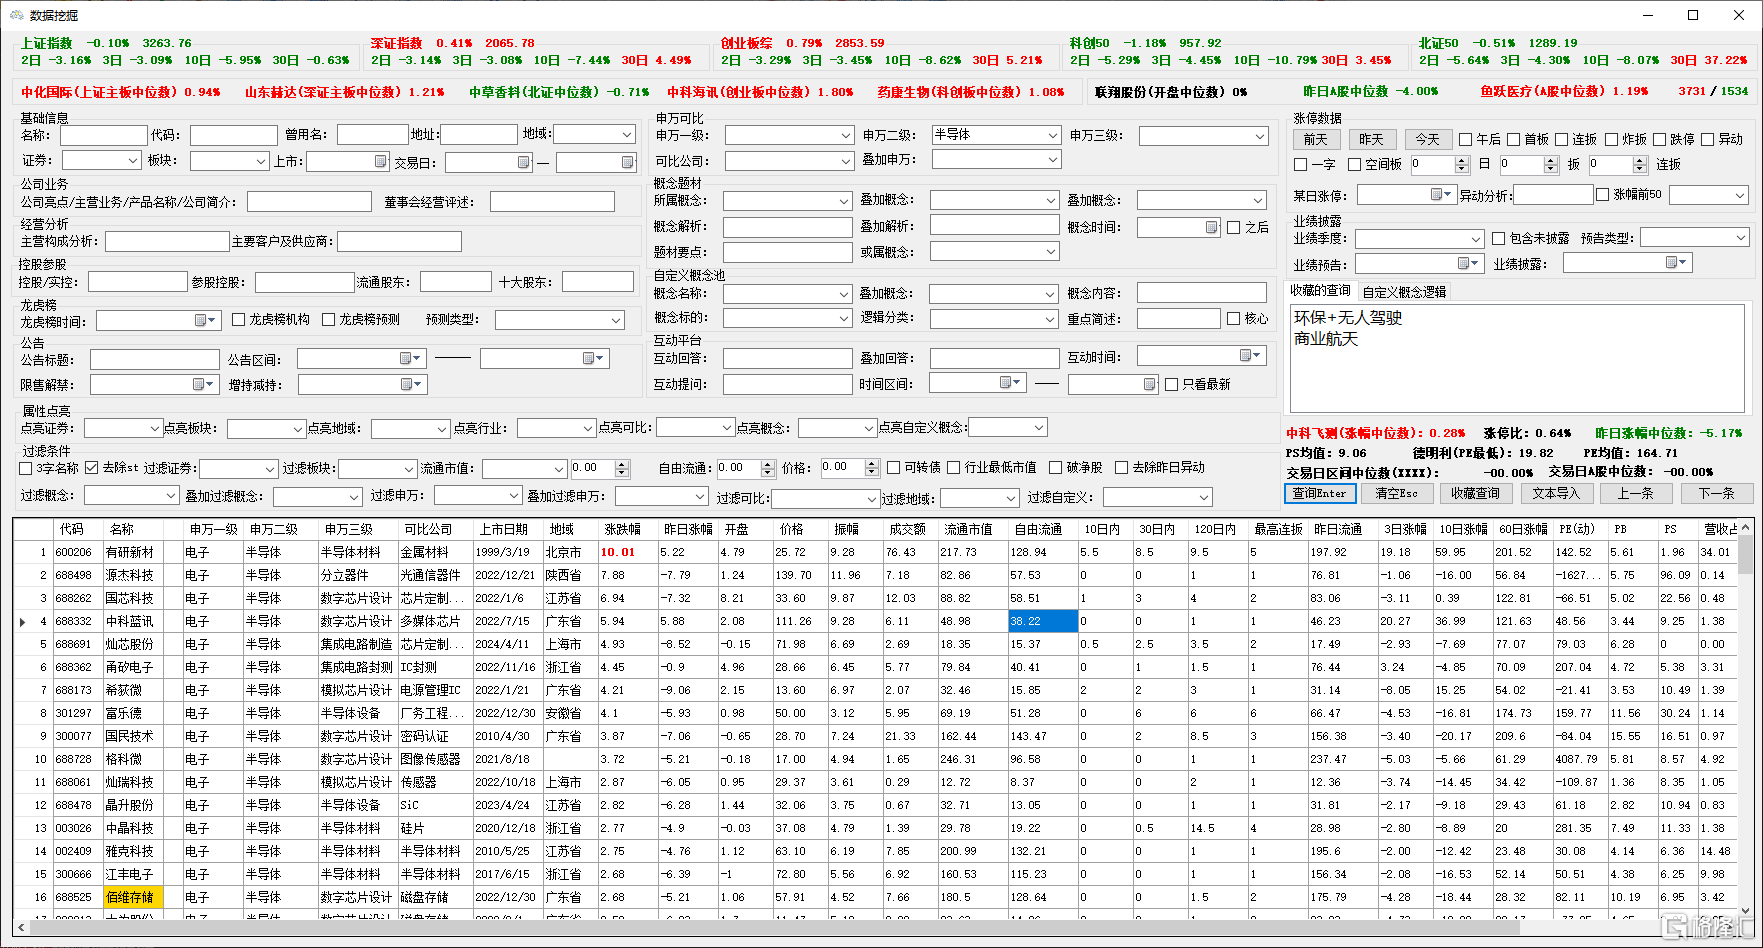The height and width of the screenshot is (948, 1763).
Task: Click the 下一条 button
Action: coord(1716,493)
